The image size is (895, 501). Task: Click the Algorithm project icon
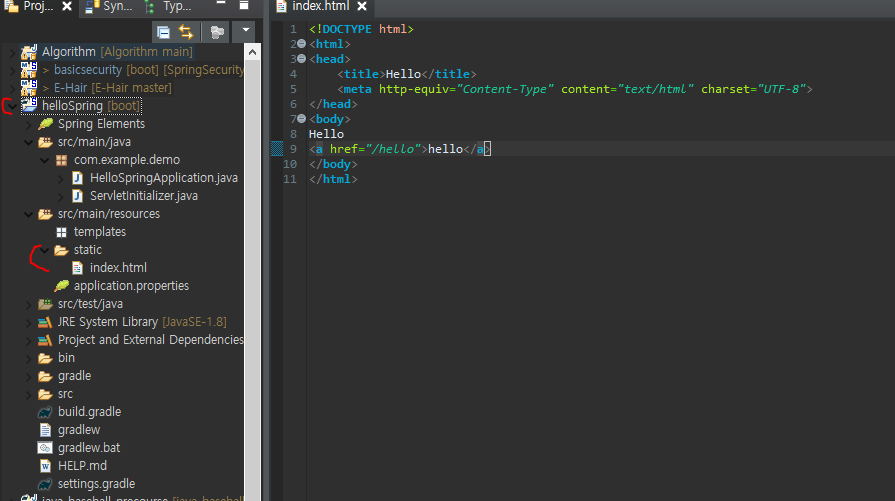[x=29, y=52]
